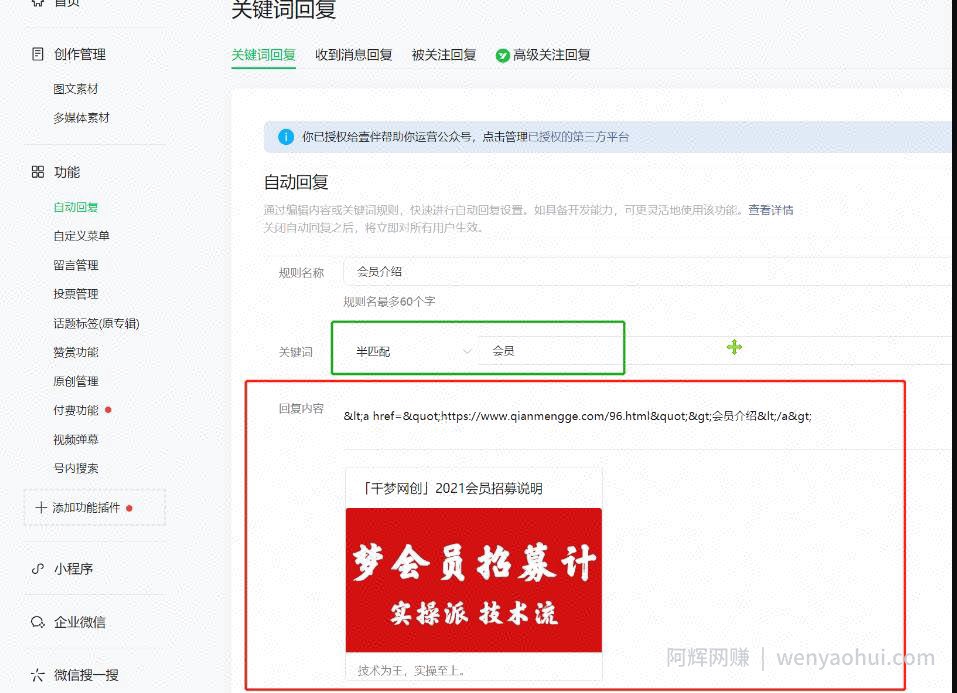Open 投票管理 in sidebar
Screen dimensions: 957x693
76,294
